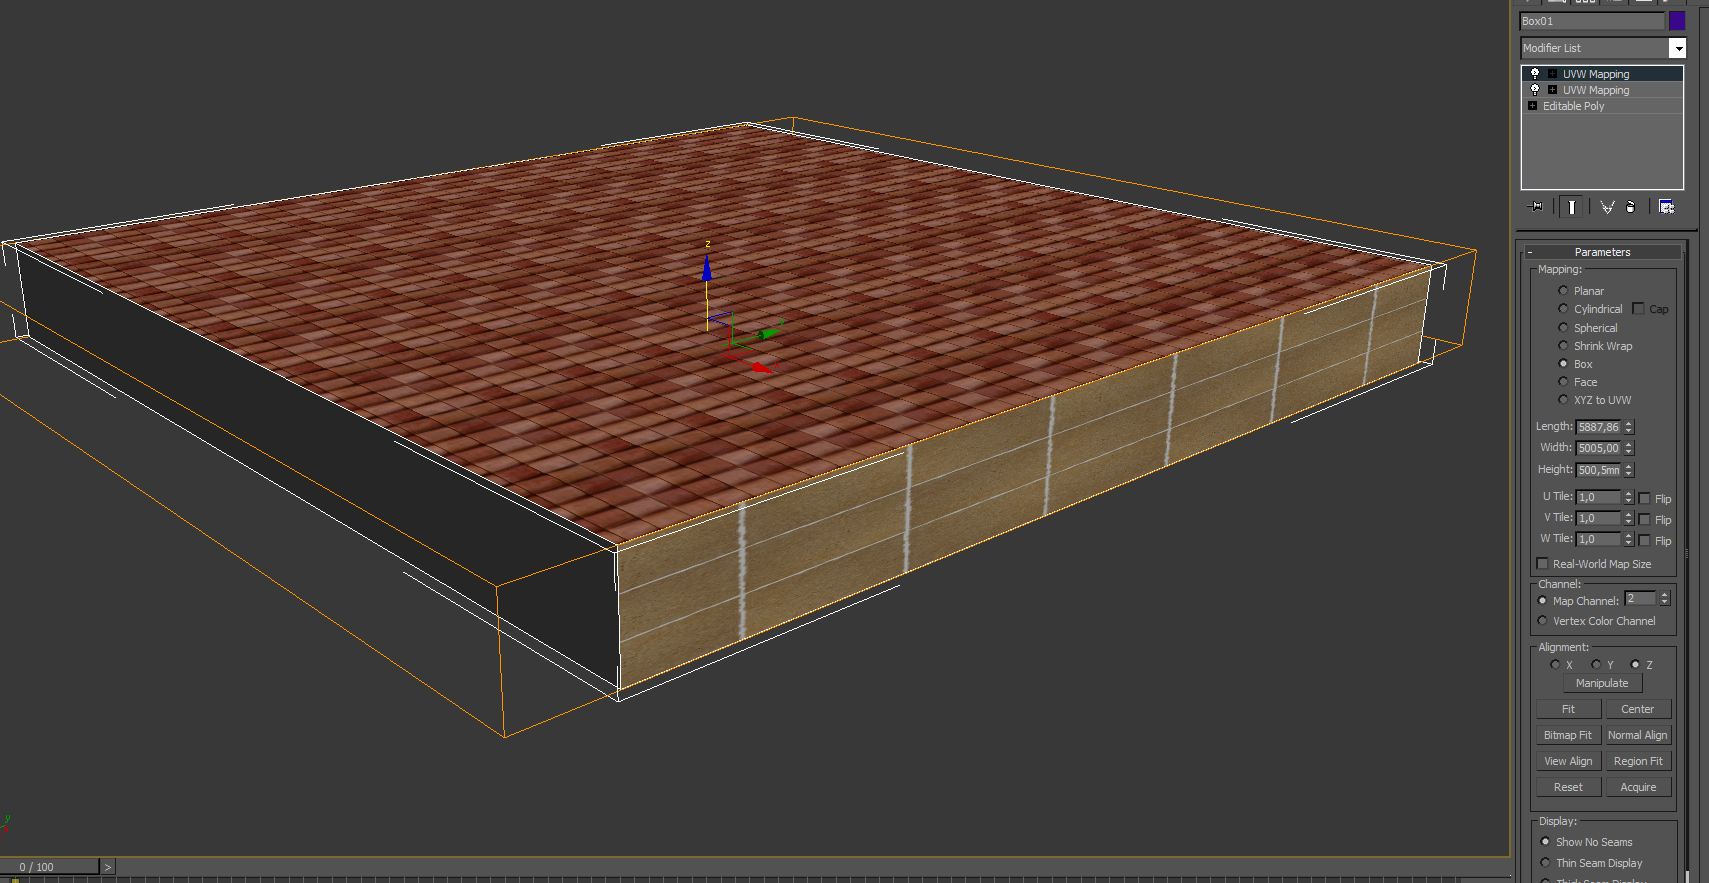The width and height of the screenshot is (1709, 883).
Task: Expand the top UVW Mapping modifier sub-objects
Action: pos(1552,74)
